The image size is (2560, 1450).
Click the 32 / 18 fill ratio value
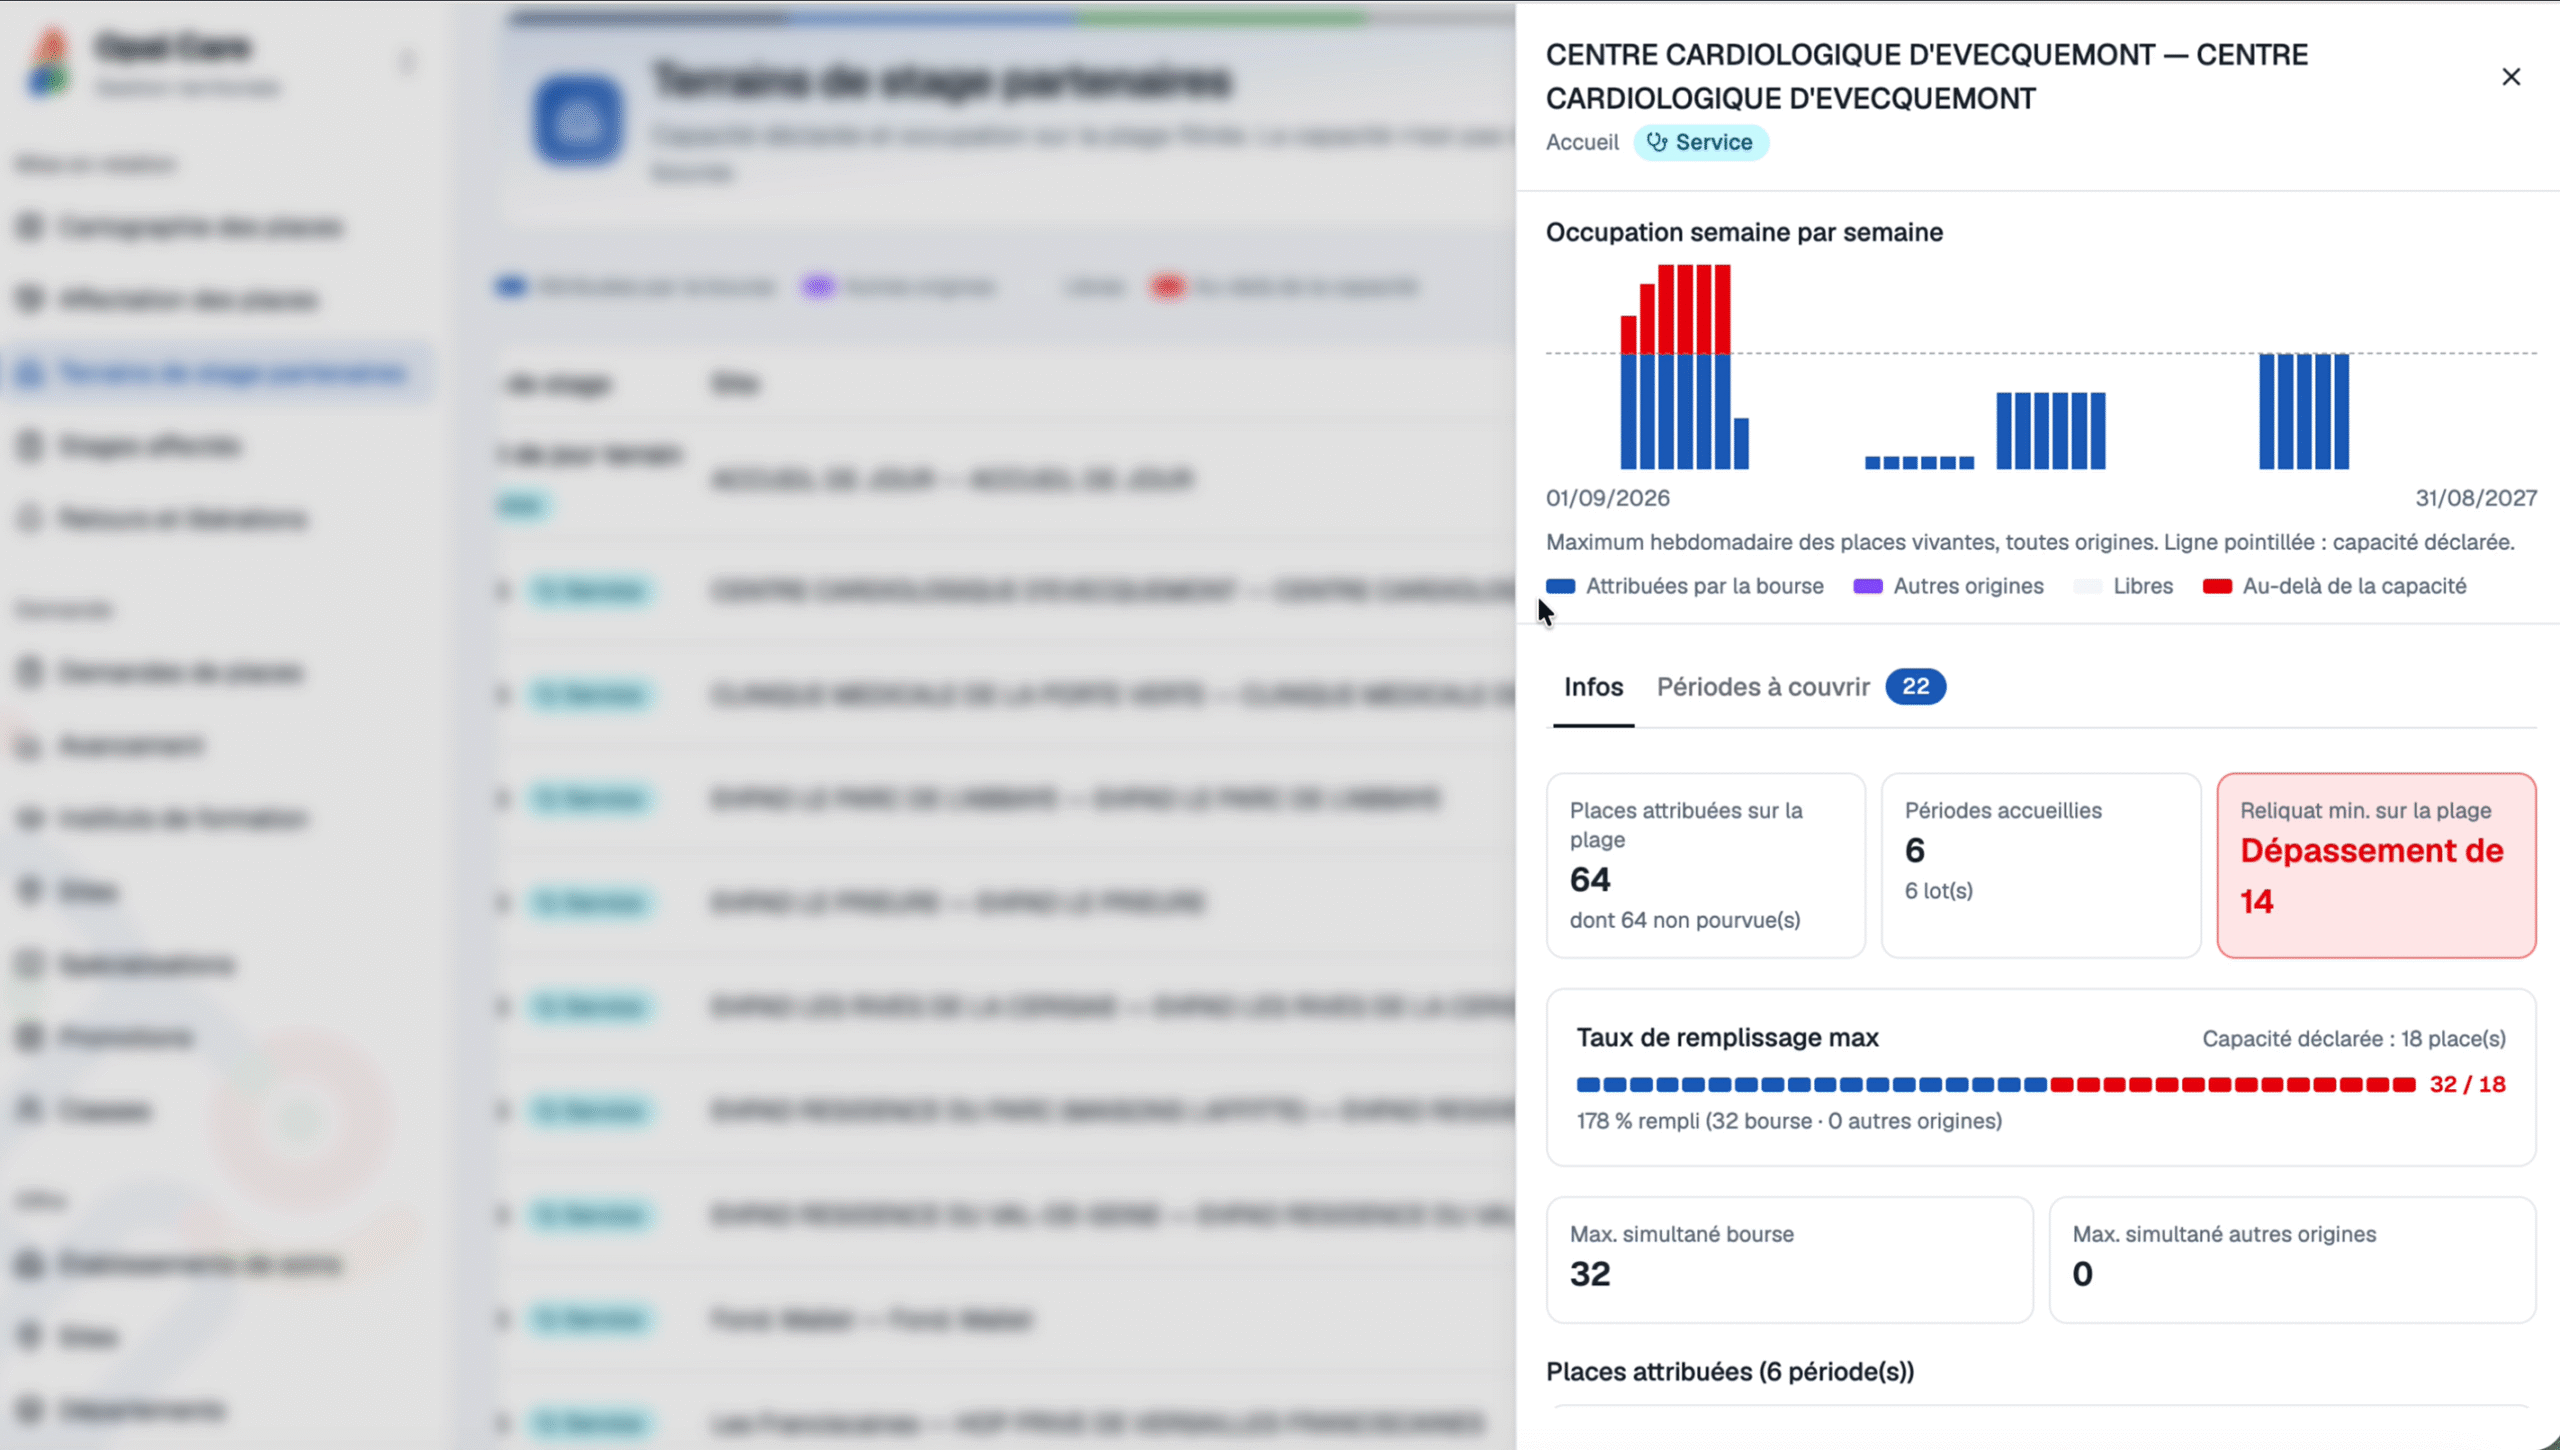point(2467,1085)
